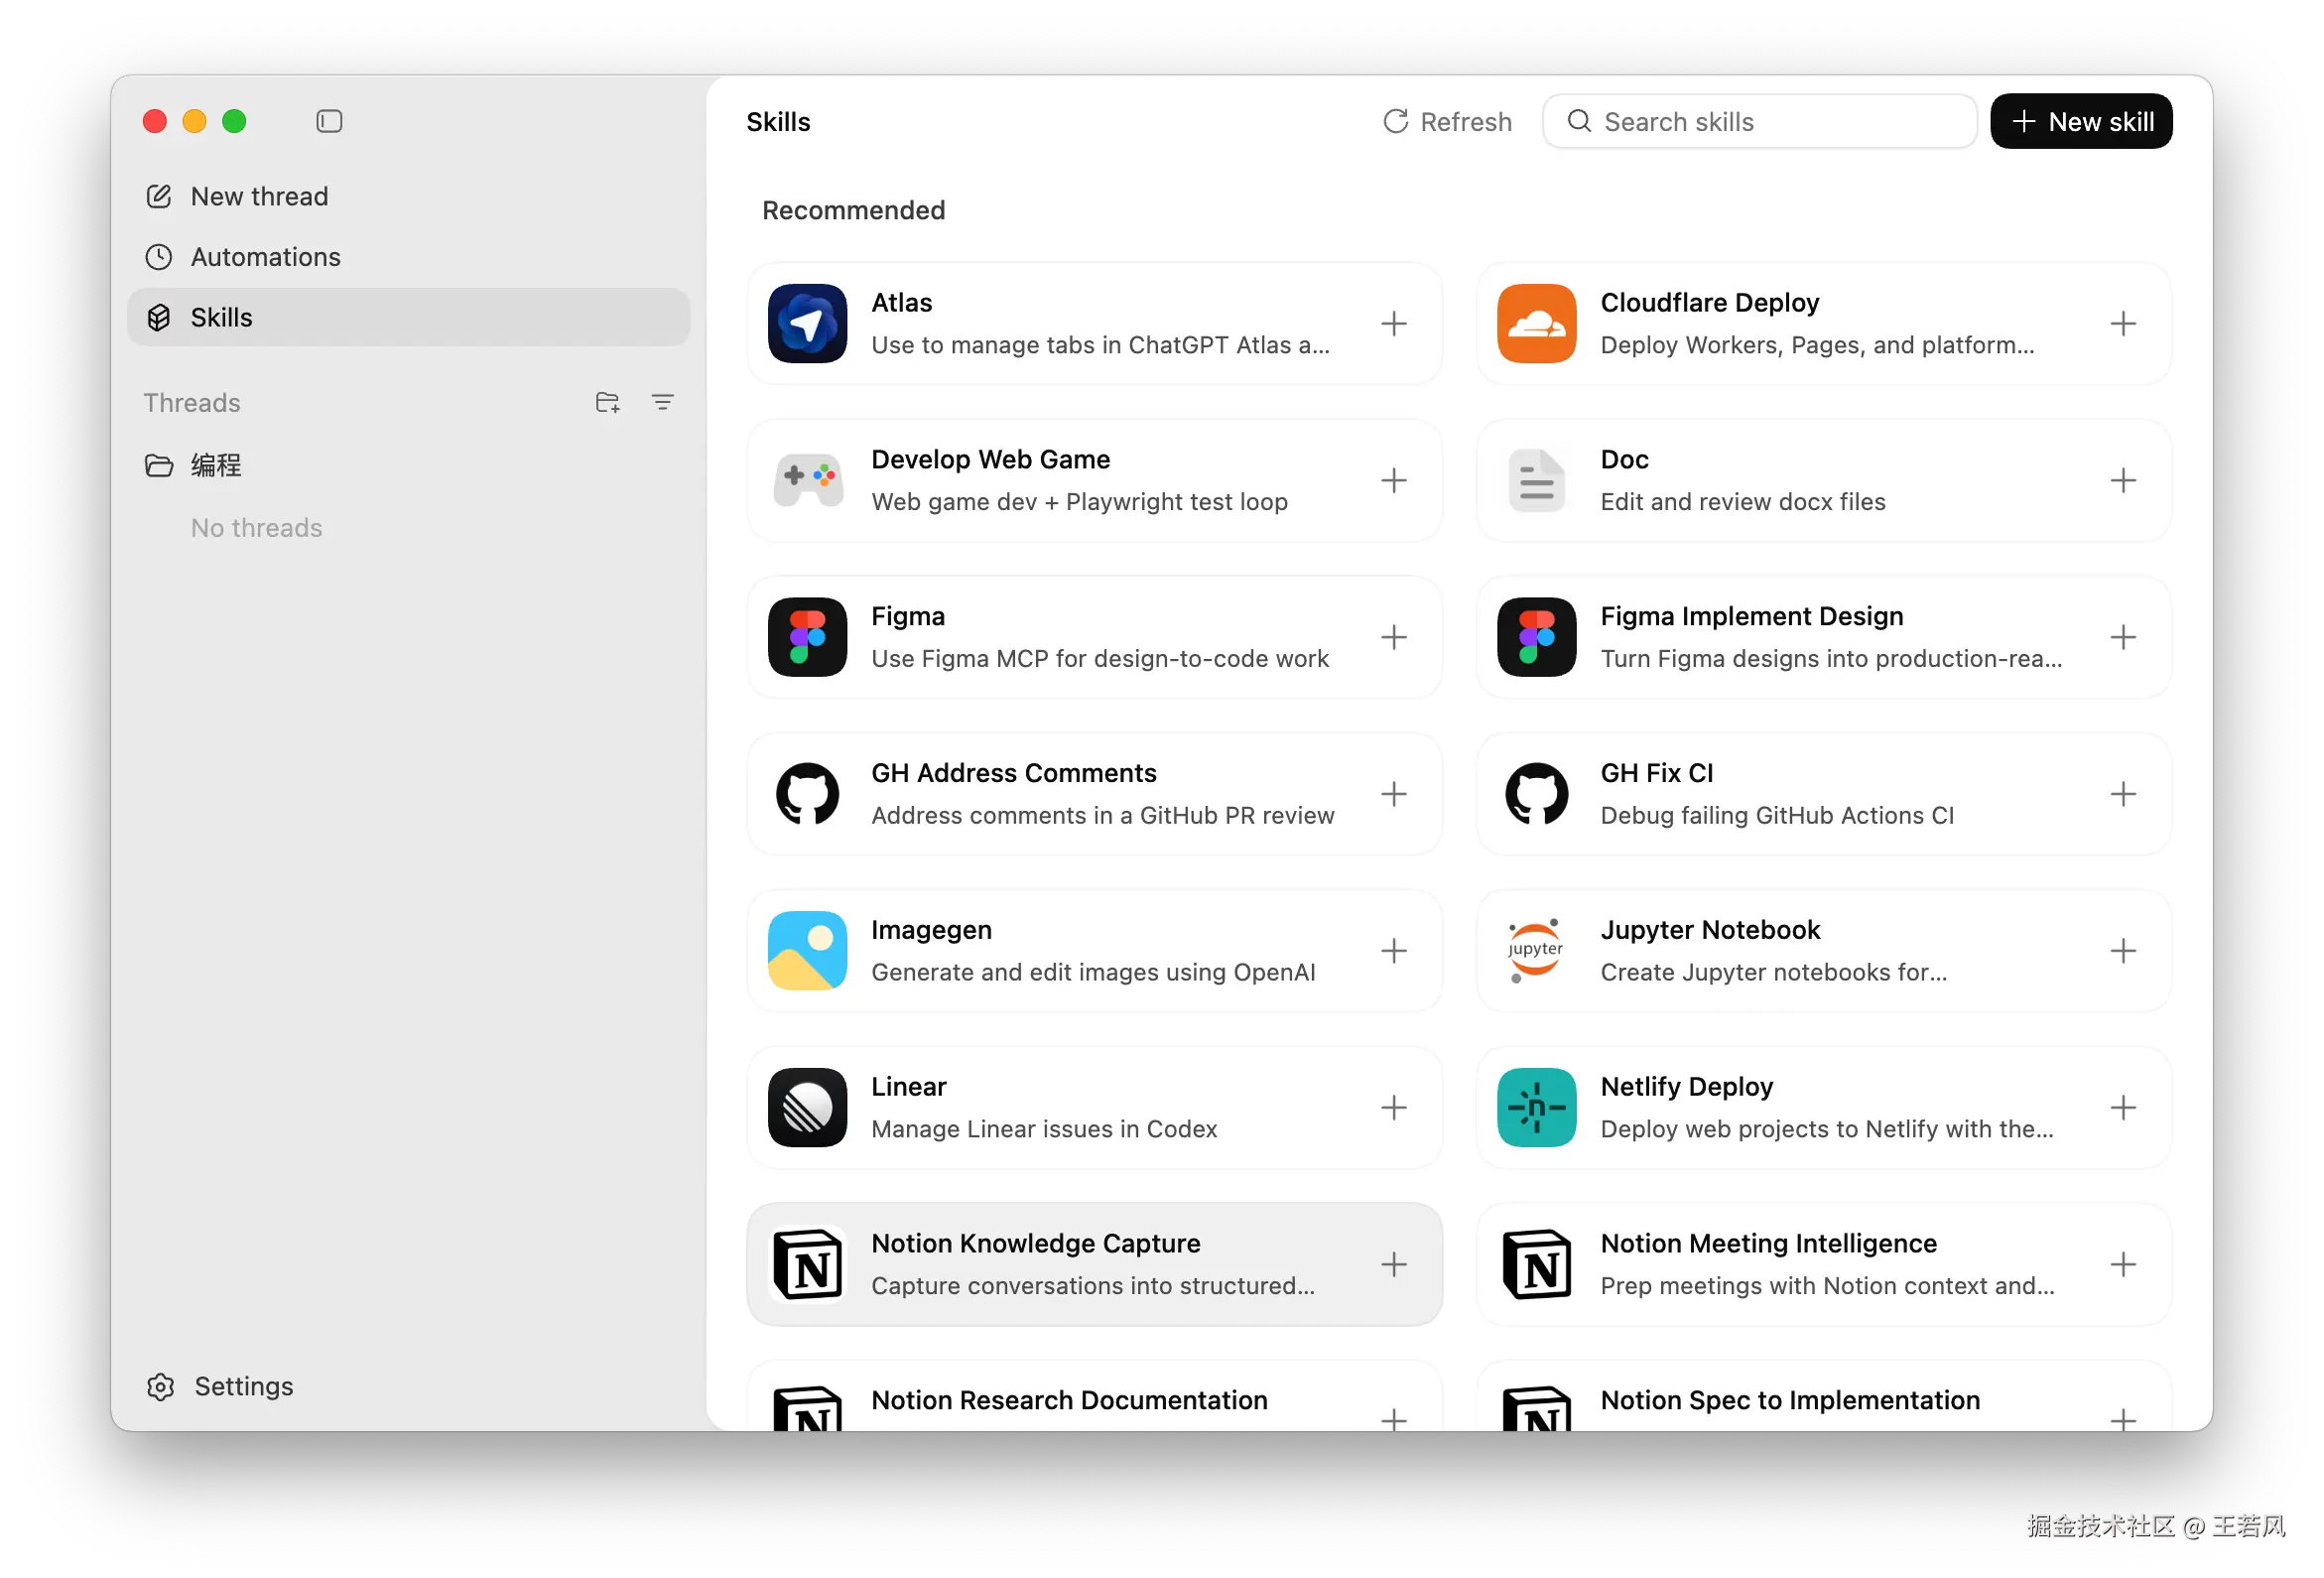Toggle the sidebar visibility icon

[x=329, y=121]
